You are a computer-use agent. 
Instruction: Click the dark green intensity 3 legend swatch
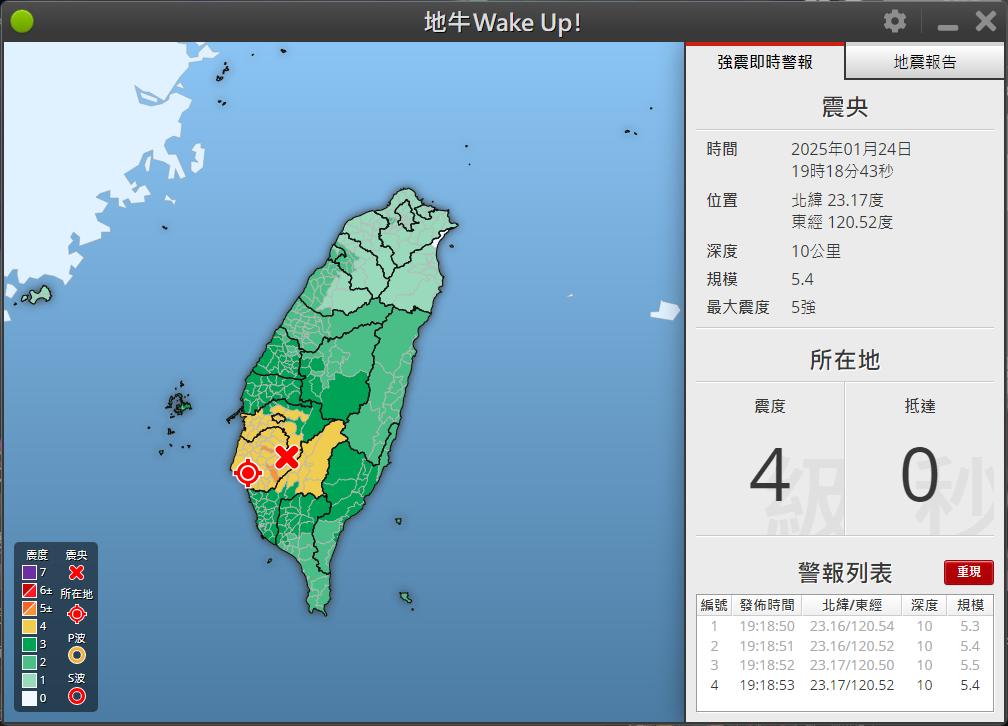30,644
